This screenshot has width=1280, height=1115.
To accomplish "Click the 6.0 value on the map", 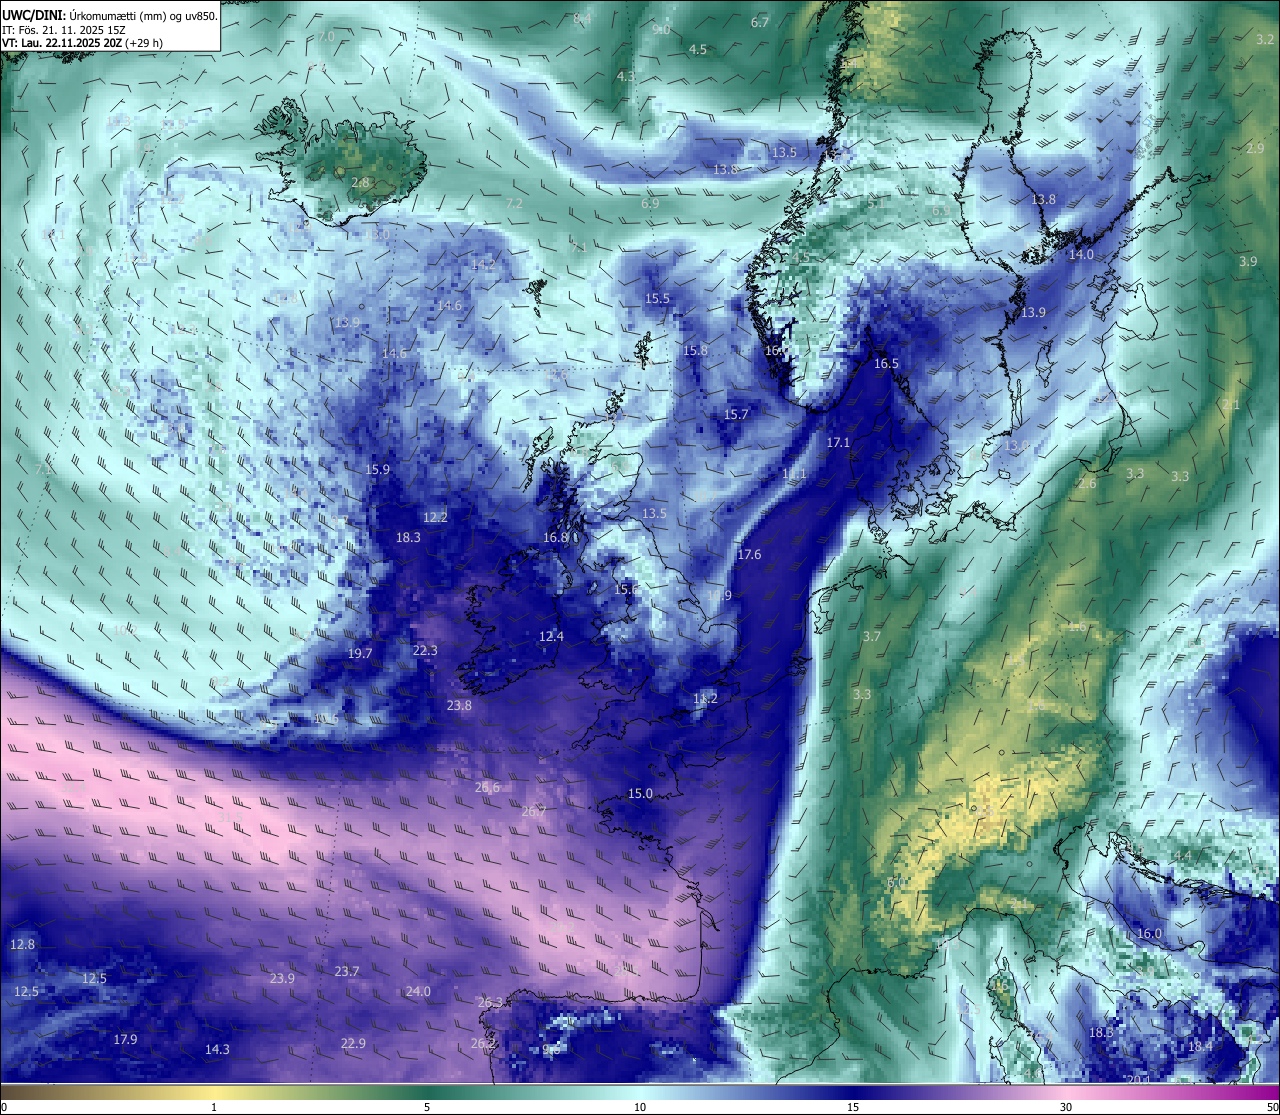I will point(895,883).
